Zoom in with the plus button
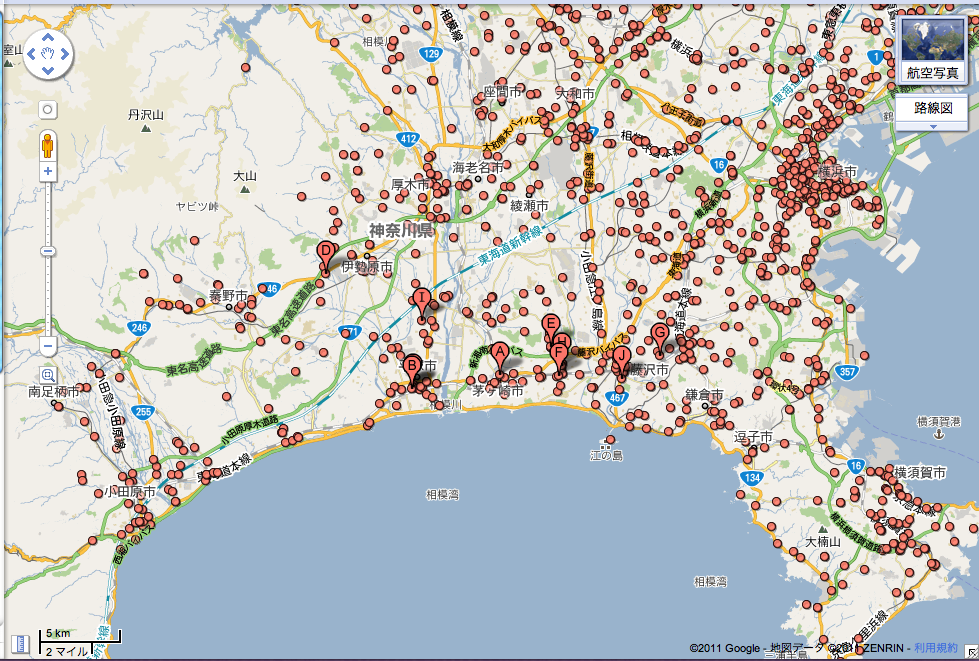The height and width of the screenshot is (661, 979). [48, 172]
